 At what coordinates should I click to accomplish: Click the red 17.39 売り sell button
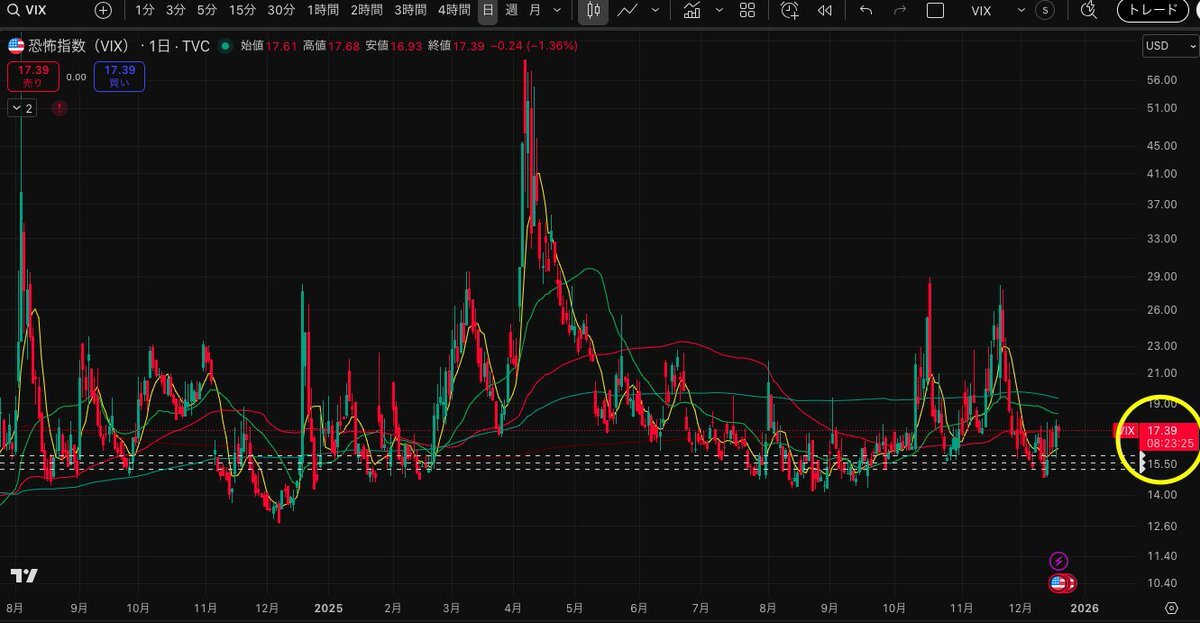coord(33,76)
